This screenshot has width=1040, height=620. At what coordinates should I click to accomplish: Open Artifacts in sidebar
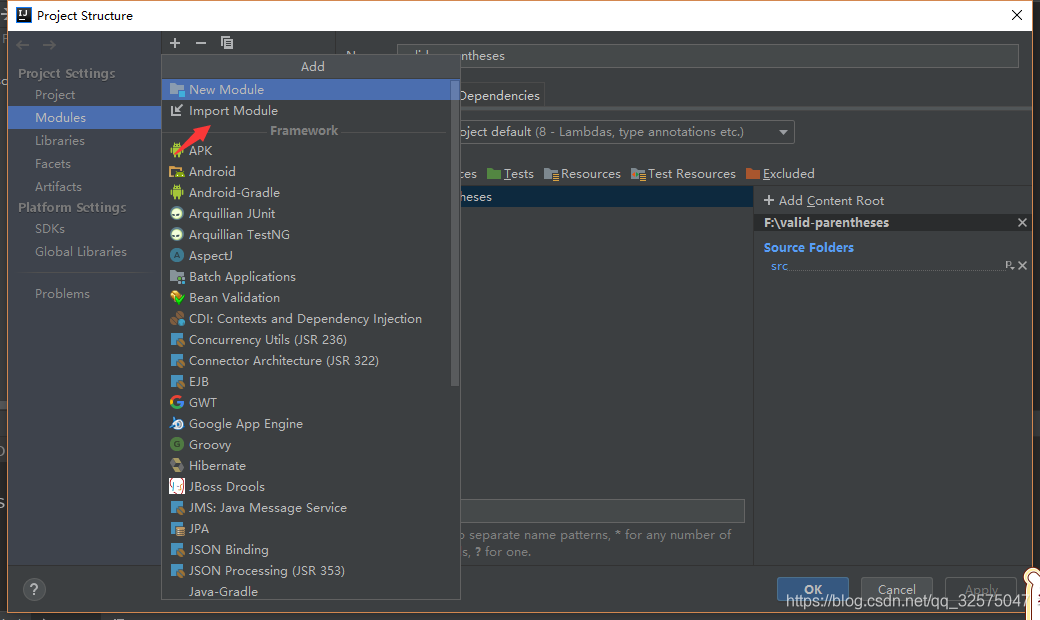(58, 187)
